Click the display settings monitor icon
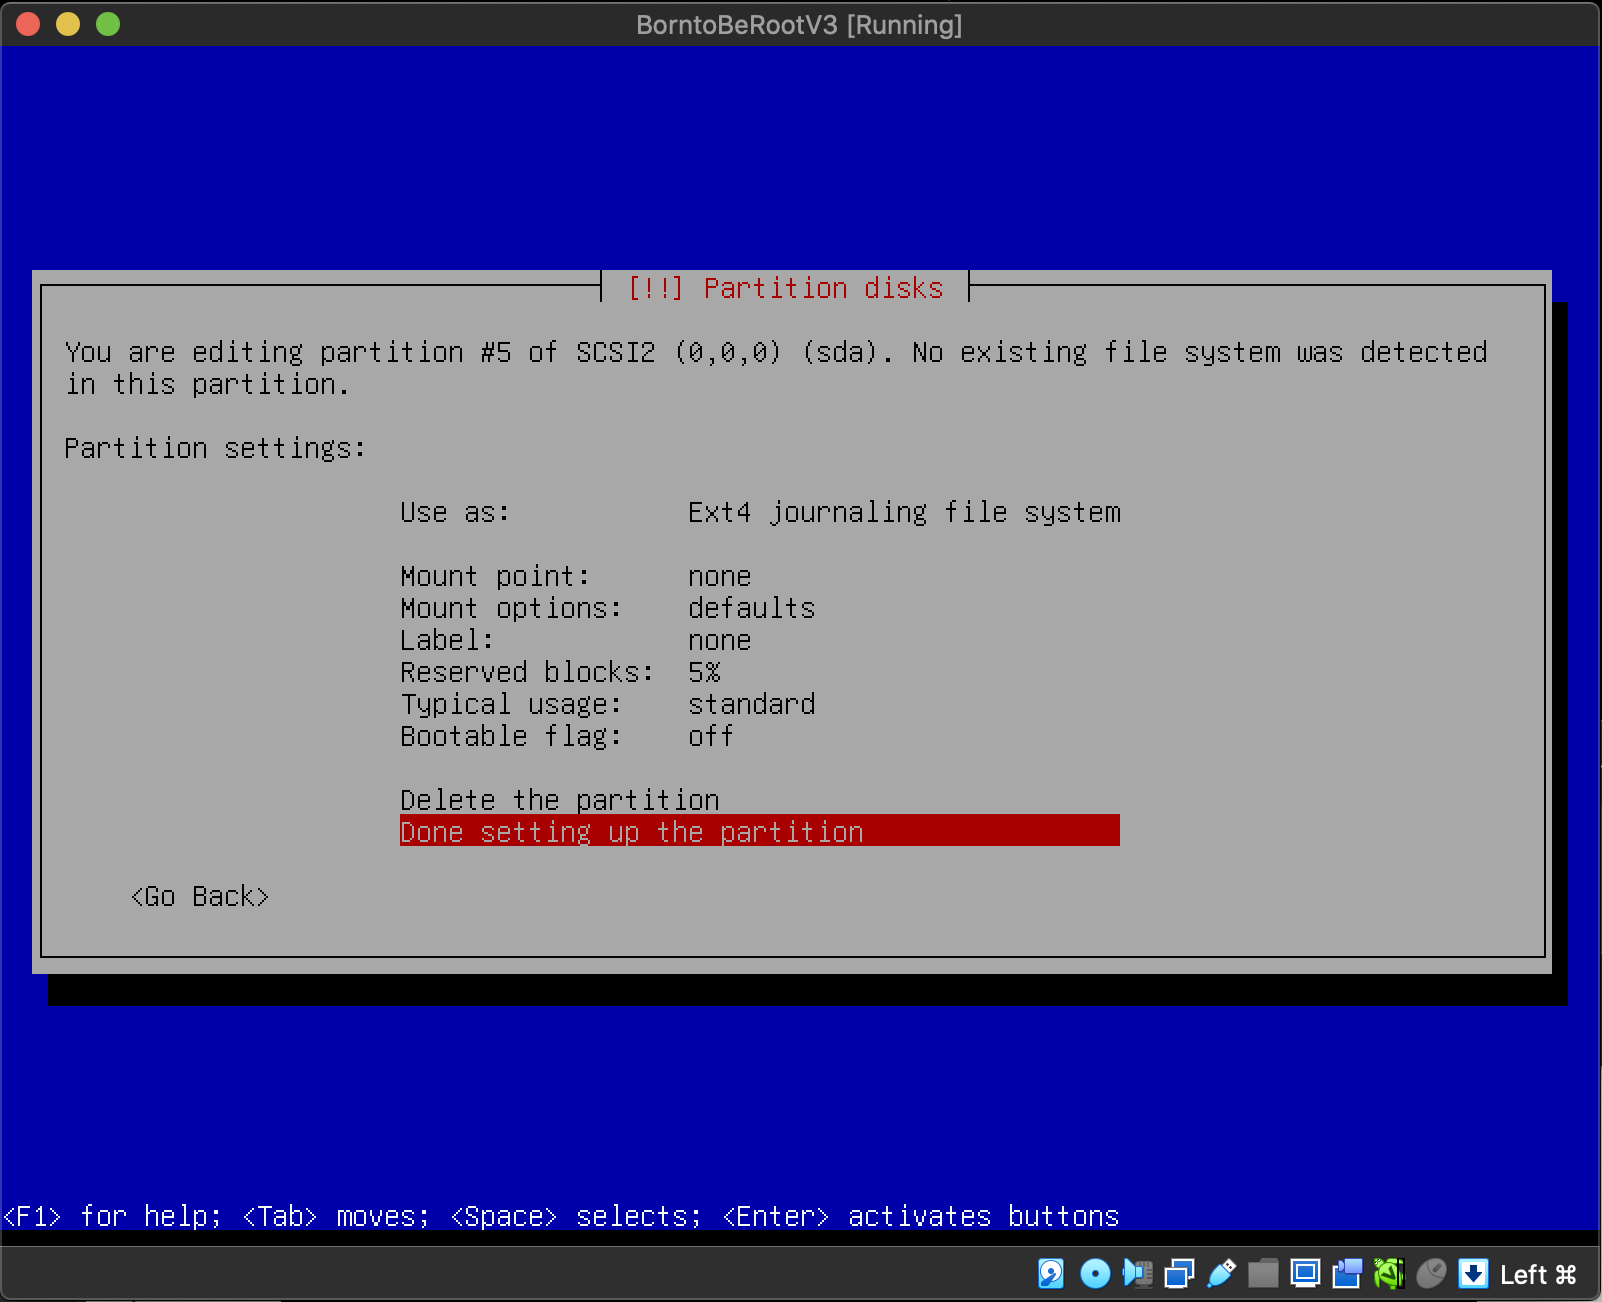 (x=1305, y=1273)
